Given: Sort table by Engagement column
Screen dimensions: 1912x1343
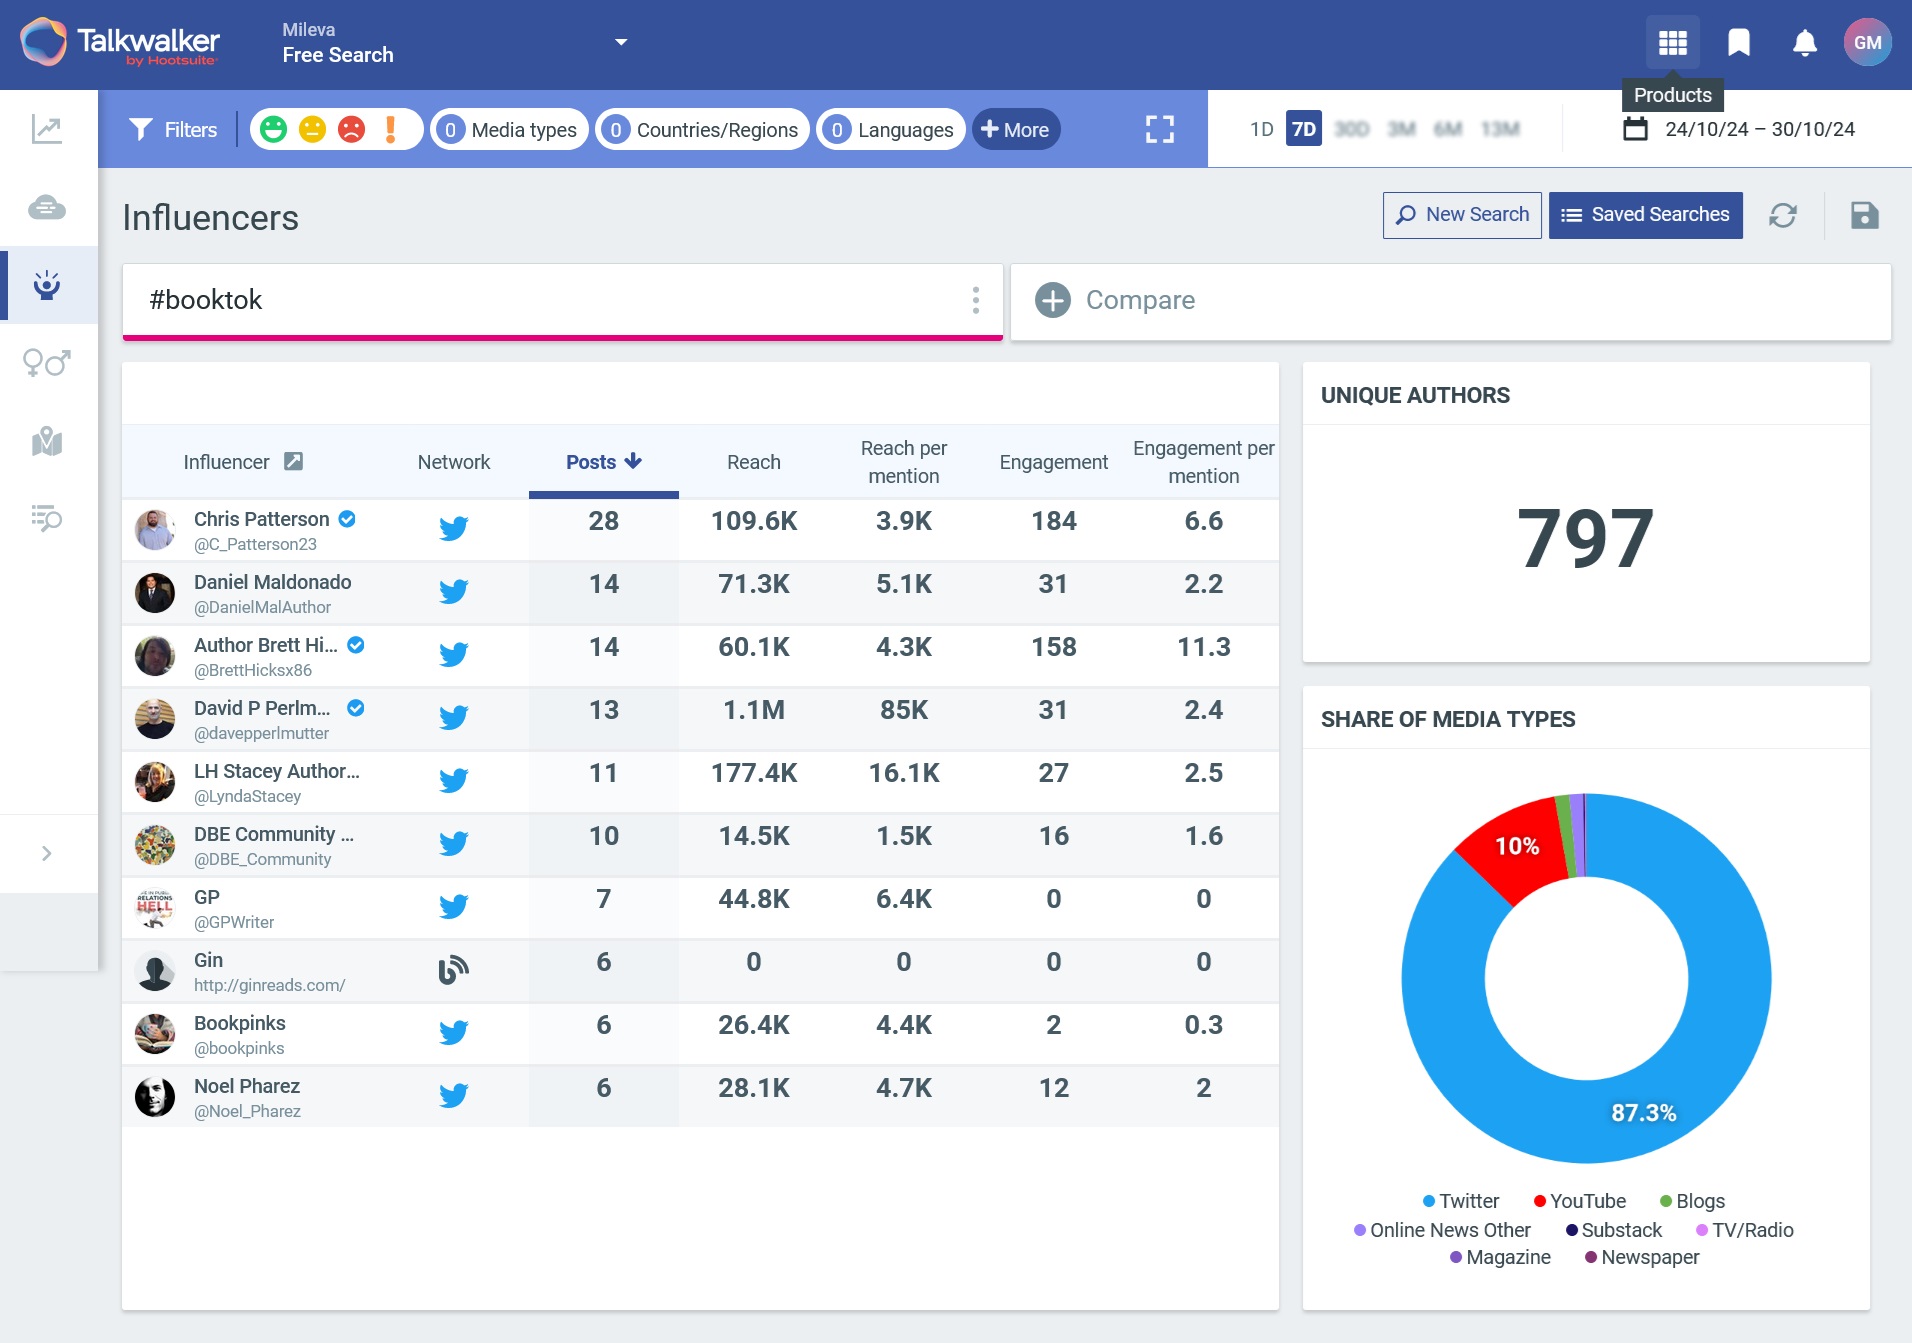Looking at the screenshot, I should [1053, 462].
